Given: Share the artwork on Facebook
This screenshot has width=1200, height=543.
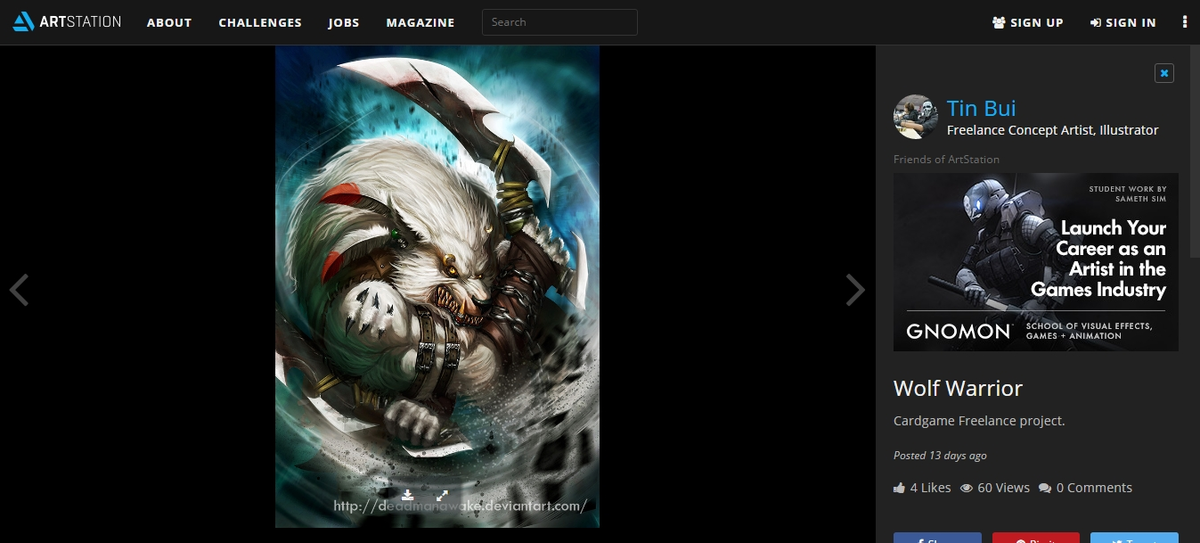Looking at the screenshot, I should point(937,538).
